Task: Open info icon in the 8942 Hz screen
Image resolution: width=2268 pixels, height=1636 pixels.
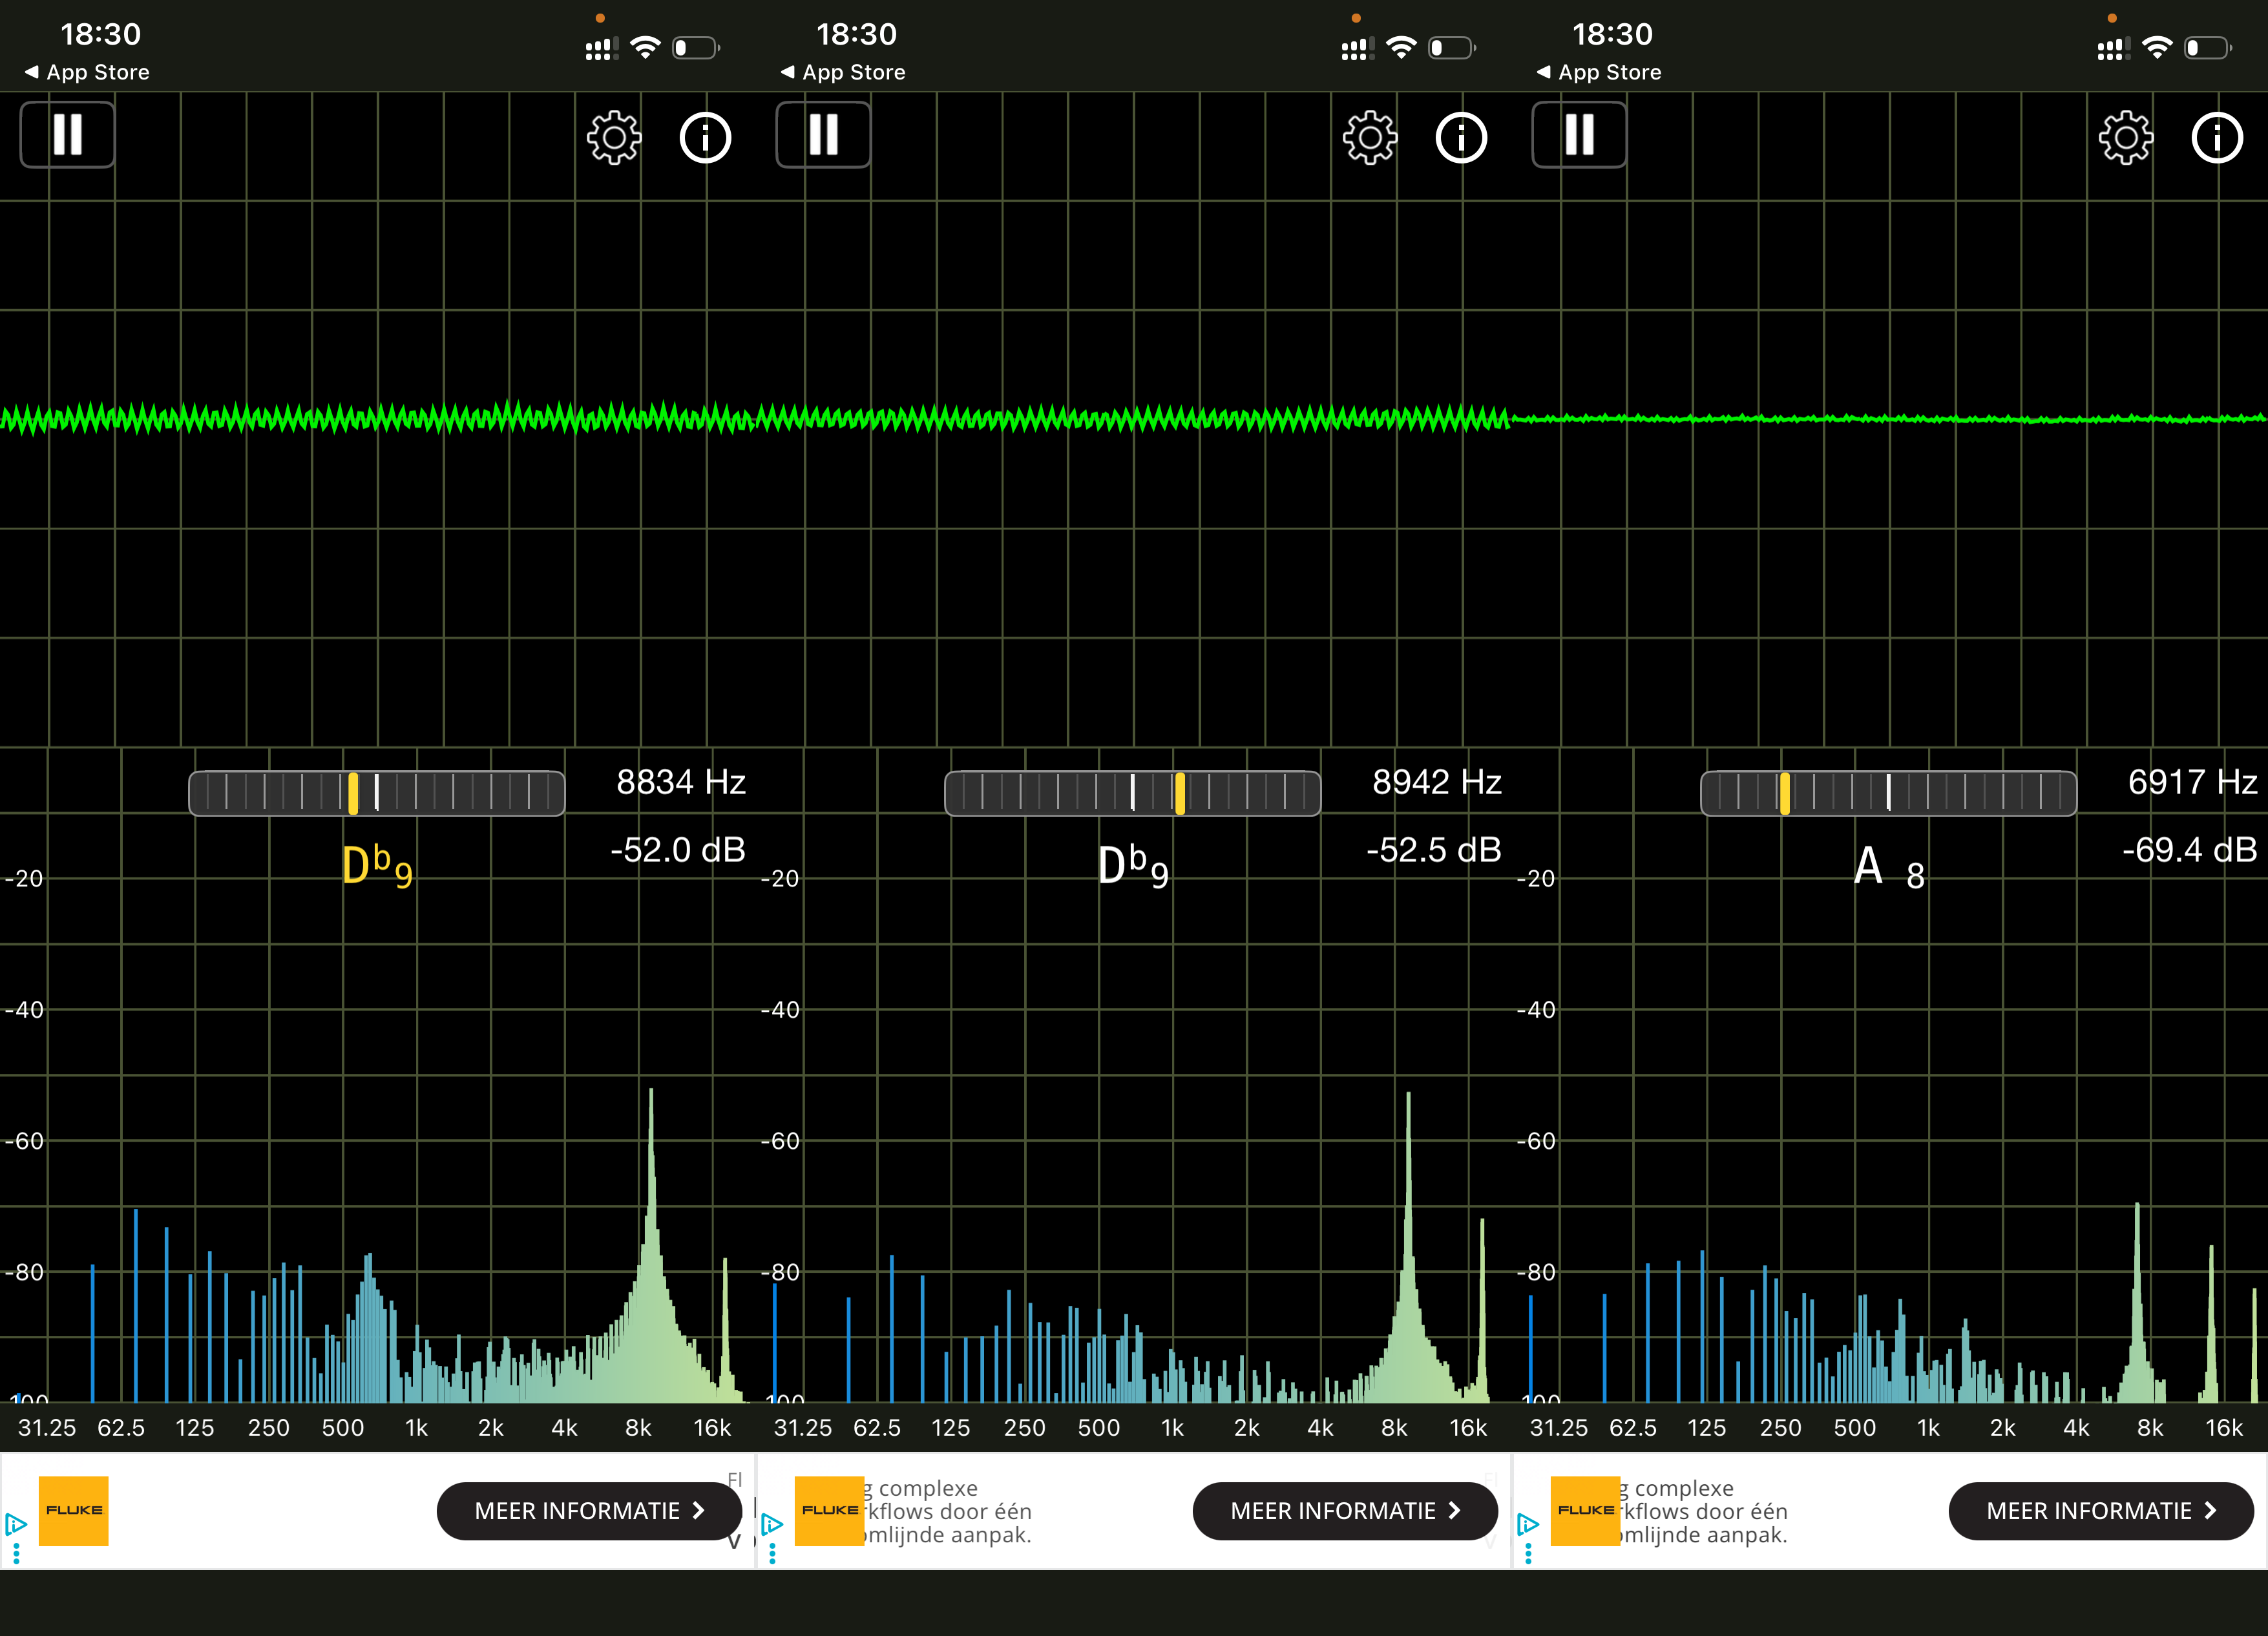Action: pyautogui.click(x=1462, y=137)
